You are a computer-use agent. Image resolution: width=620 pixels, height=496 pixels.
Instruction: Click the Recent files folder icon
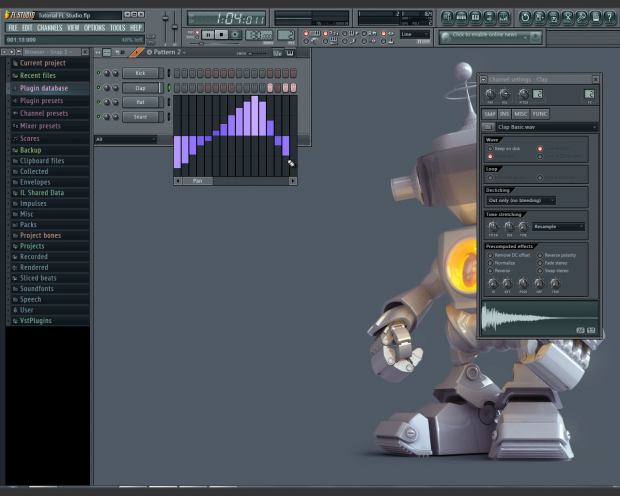click(15, 76)
